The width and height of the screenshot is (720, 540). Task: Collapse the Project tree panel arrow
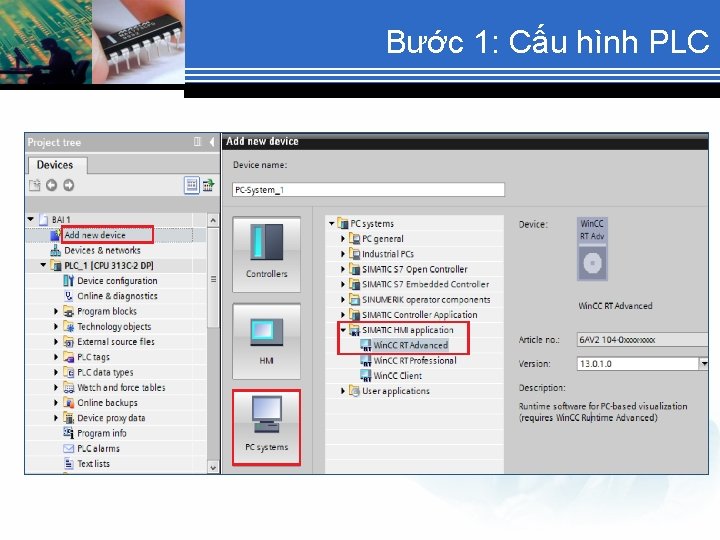point(212,142)
